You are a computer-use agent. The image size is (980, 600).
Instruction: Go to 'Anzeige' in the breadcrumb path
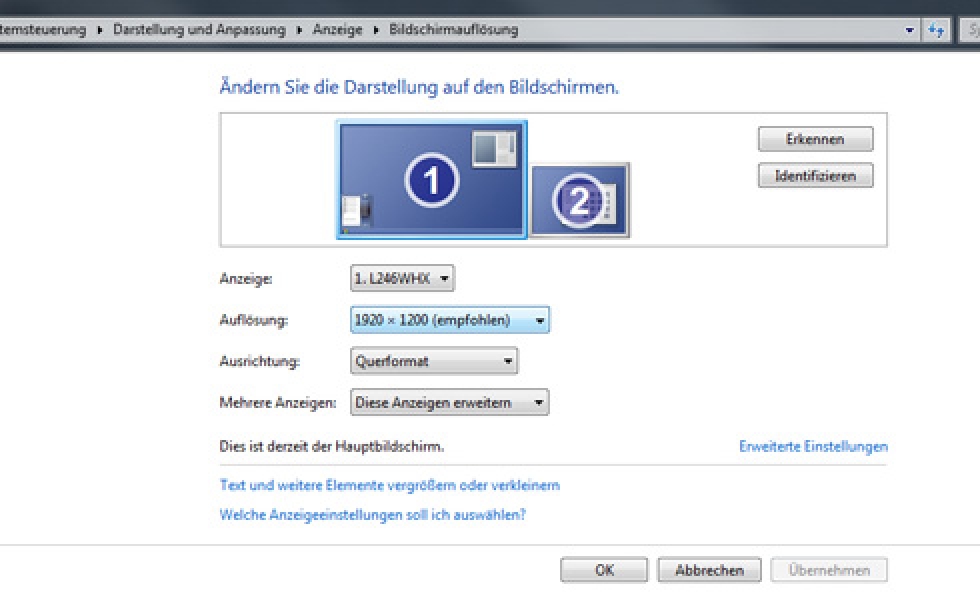pos(336,30)
